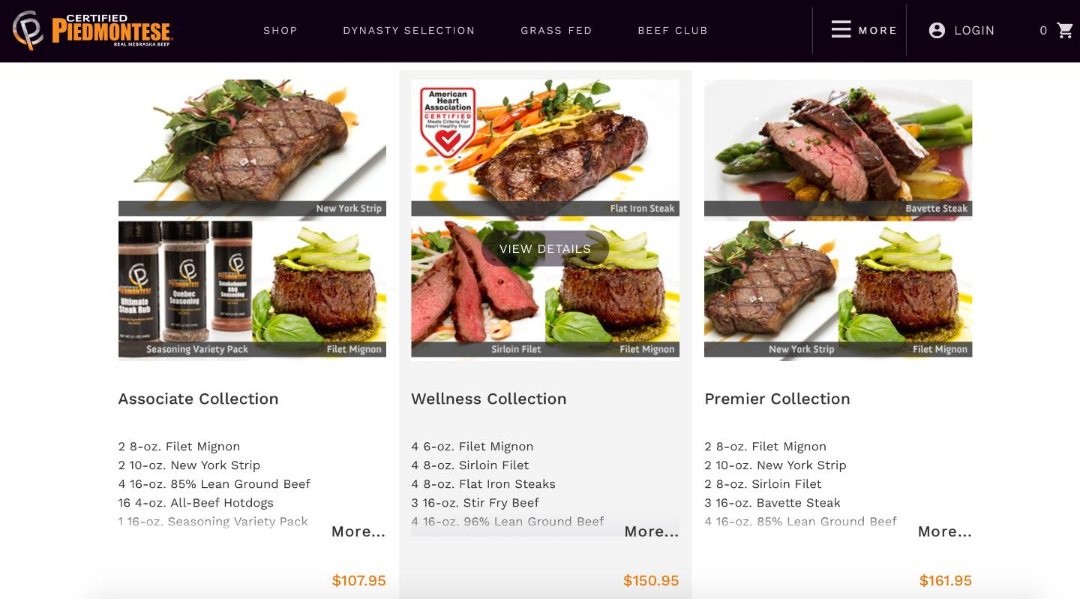Expand More under Associate Collection

coord(358,532)
